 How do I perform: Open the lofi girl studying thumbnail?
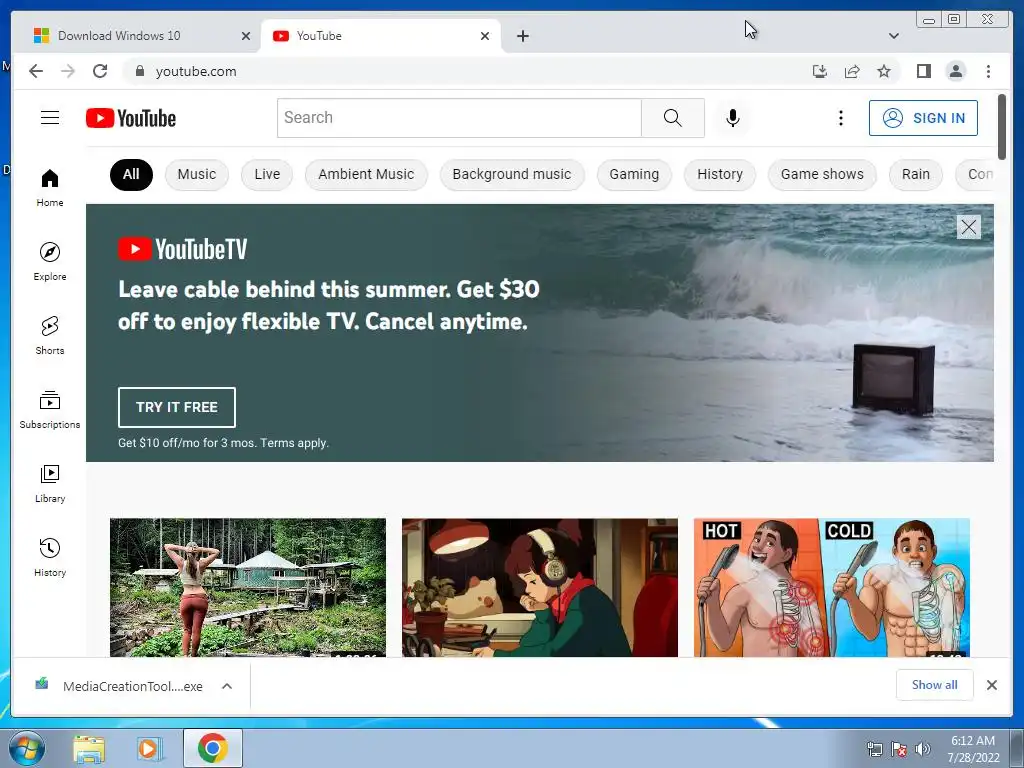tap(539, 588)
